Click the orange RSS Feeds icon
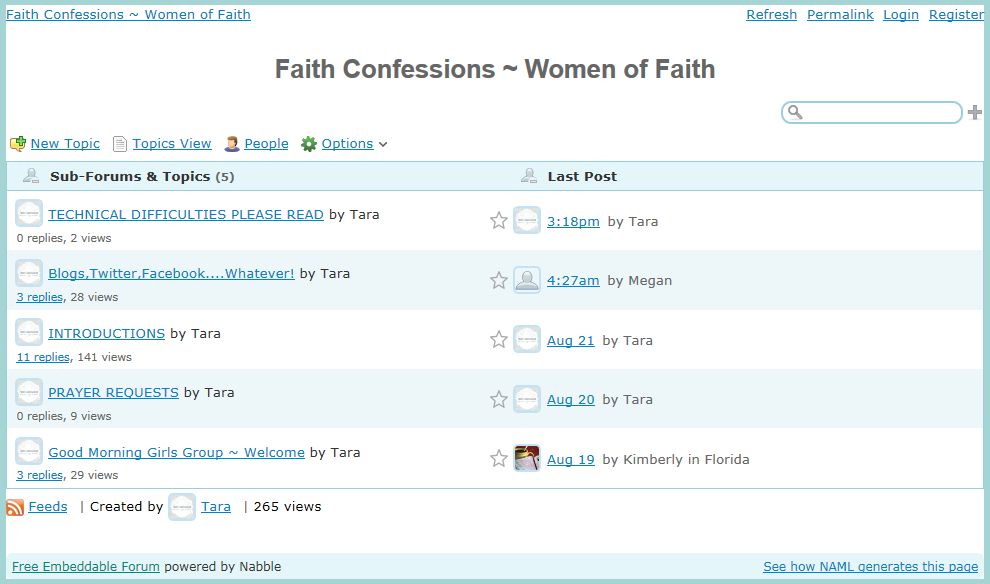This screenshot has width=990, height=584. pyautogui.click(x=15, y=507)
